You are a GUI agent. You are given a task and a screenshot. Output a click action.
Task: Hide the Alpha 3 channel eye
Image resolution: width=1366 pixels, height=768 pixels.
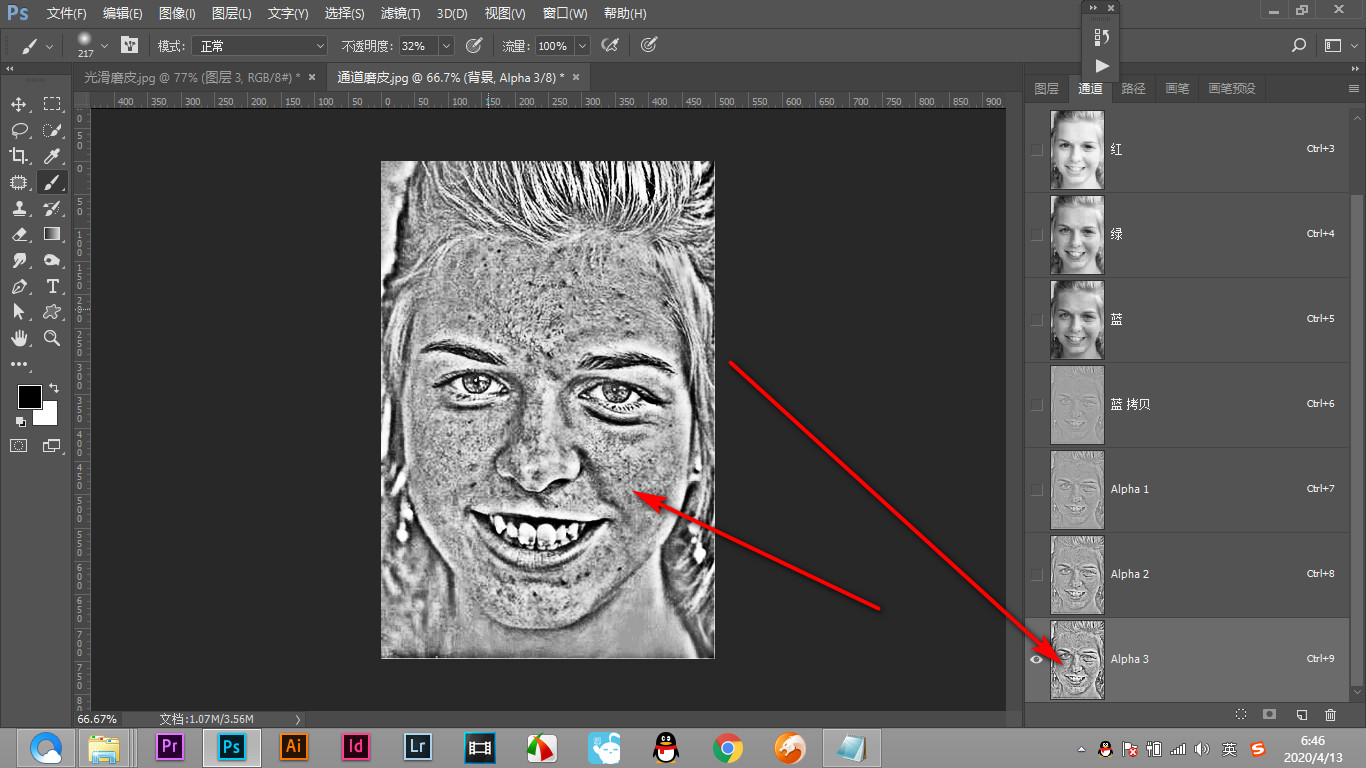1037,659
